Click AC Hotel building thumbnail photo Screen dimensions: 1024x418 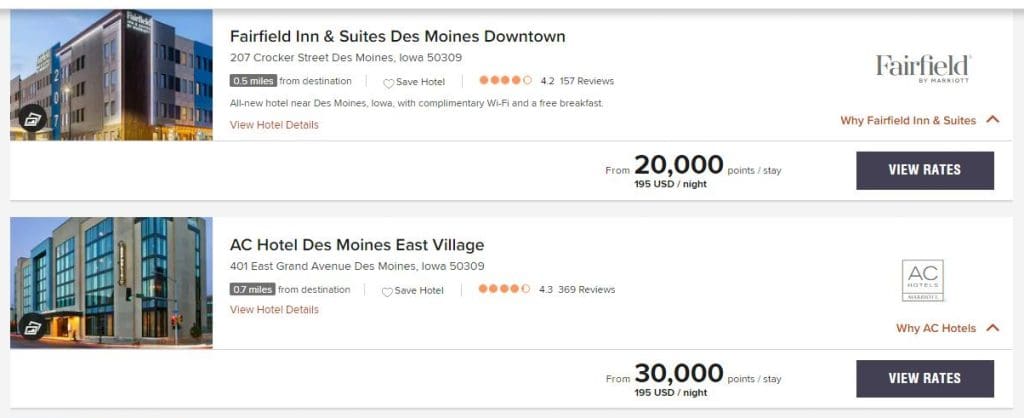[111, 283]
